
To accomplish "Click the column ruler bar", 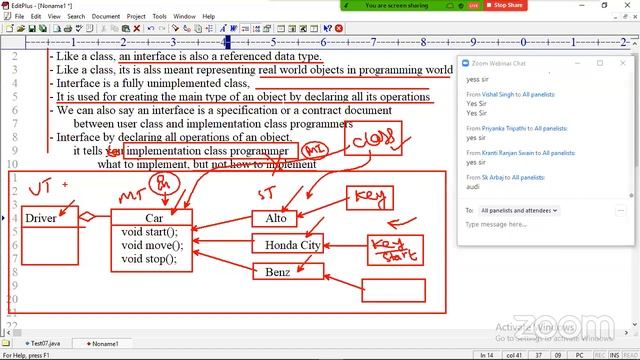I will point(327,42).
